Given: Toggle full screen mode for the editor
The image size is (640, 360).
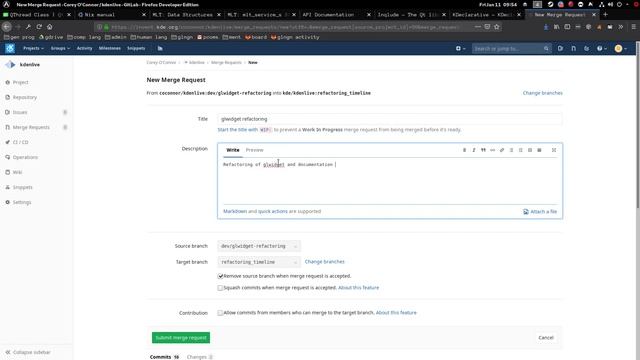Looking at the screenshot, I should point(554,150).
